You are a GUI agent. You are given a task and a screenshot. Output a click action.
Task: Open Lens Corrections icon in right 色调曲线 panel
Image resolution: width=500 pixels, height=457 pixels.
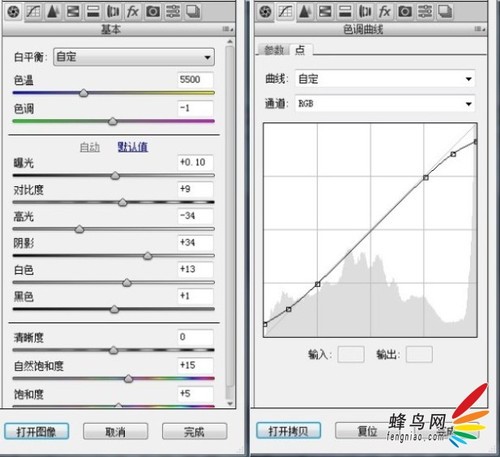pyautogui.click(x=365, y=12)
